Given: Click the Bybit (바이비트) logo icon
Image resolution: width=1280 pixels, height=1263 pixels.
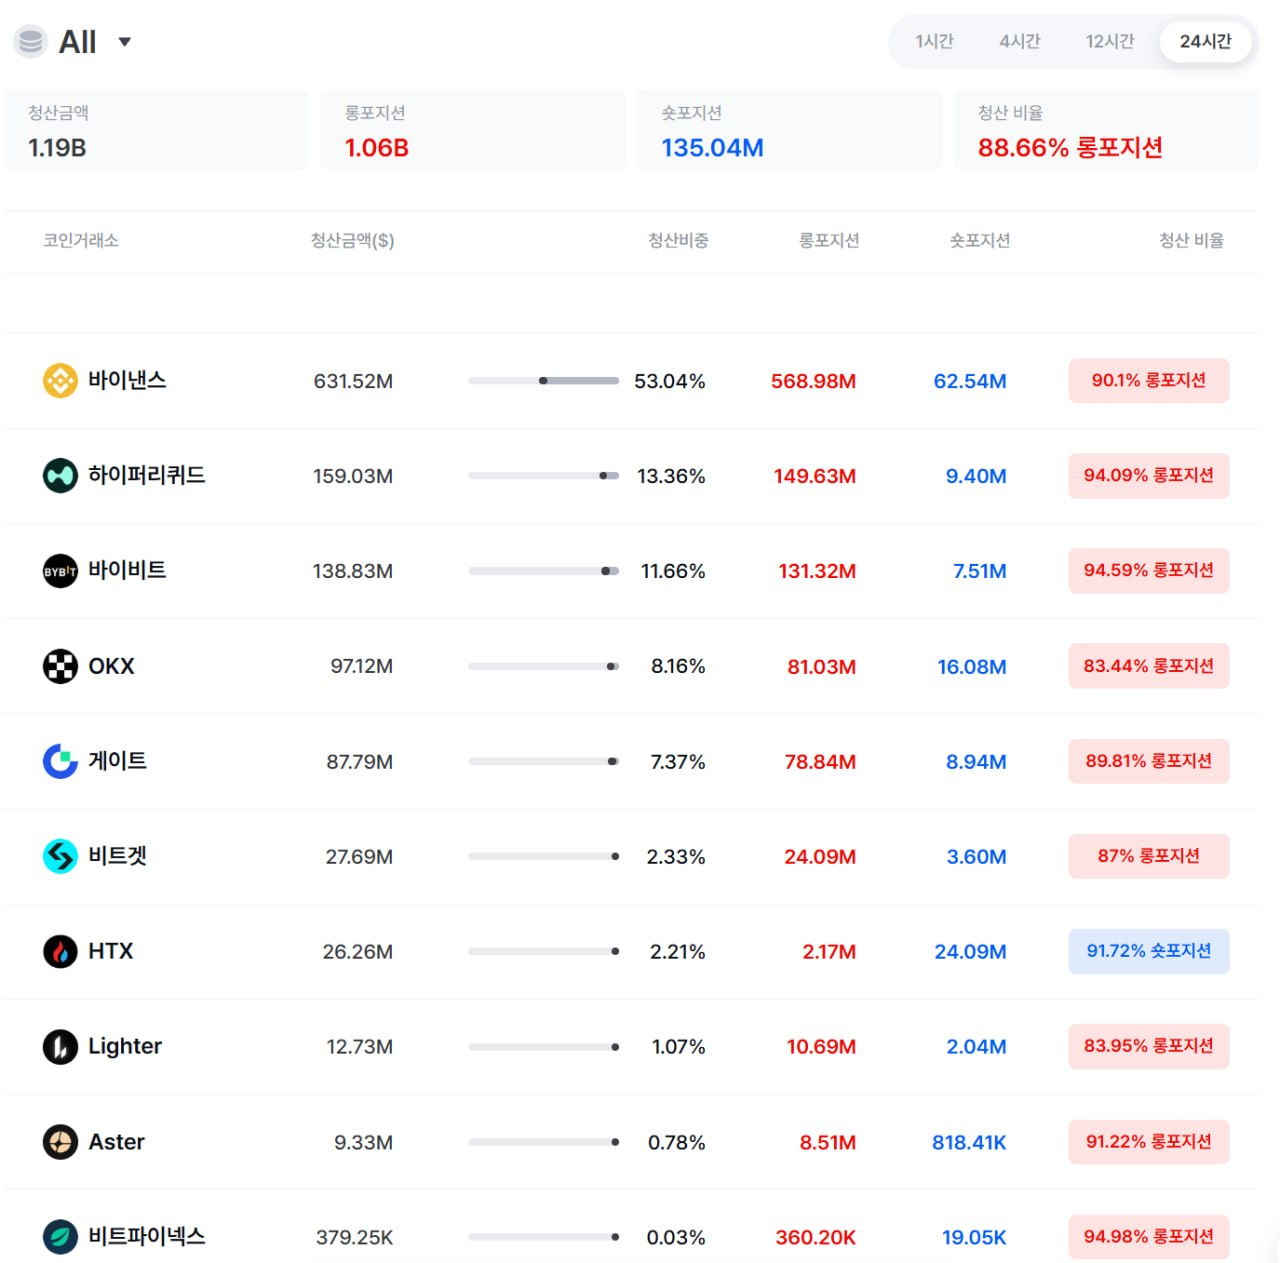Looking at the screenshot, I should (x=60, y=571).
